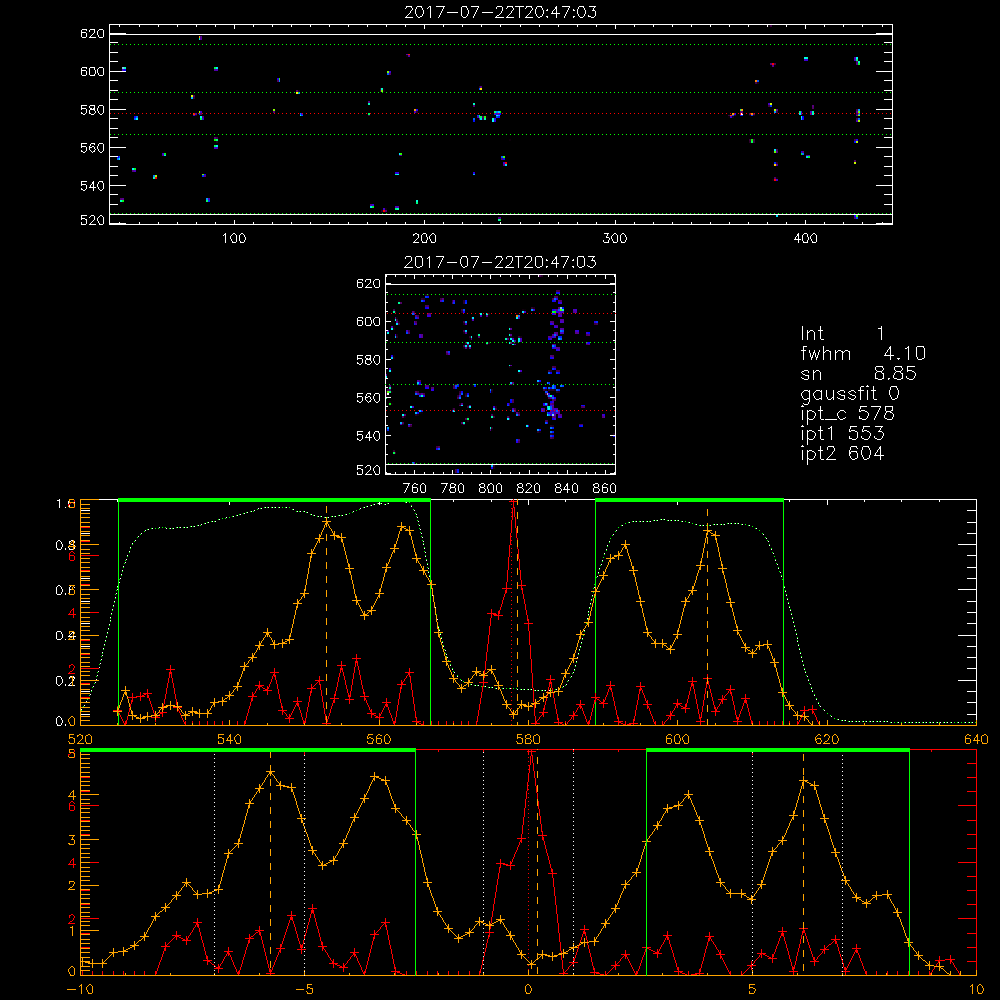Click x-axis label 400 on top plot
This screenshot has width=1000, height=1000.
(x=805, y=239)
